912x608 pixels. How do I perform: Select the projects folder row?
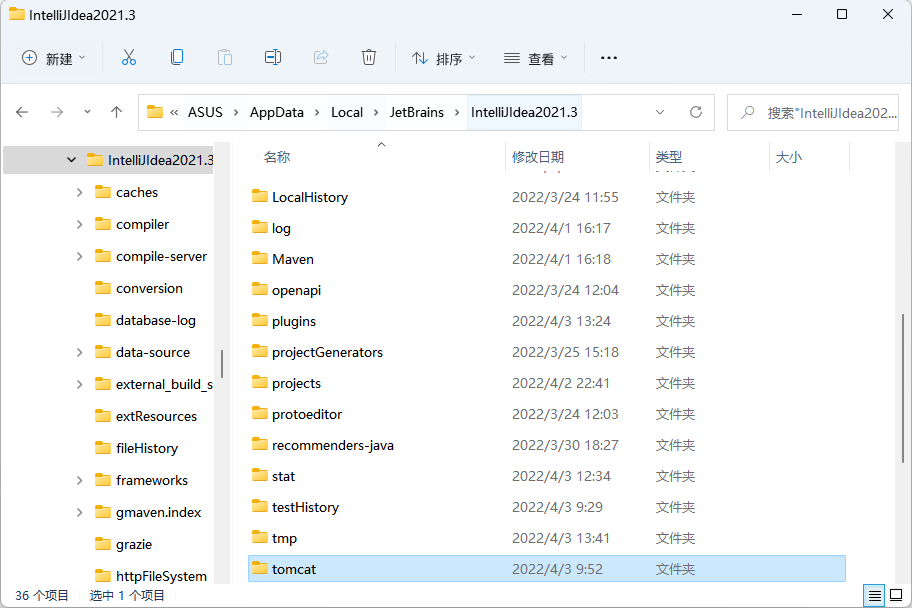pos(547,383)
